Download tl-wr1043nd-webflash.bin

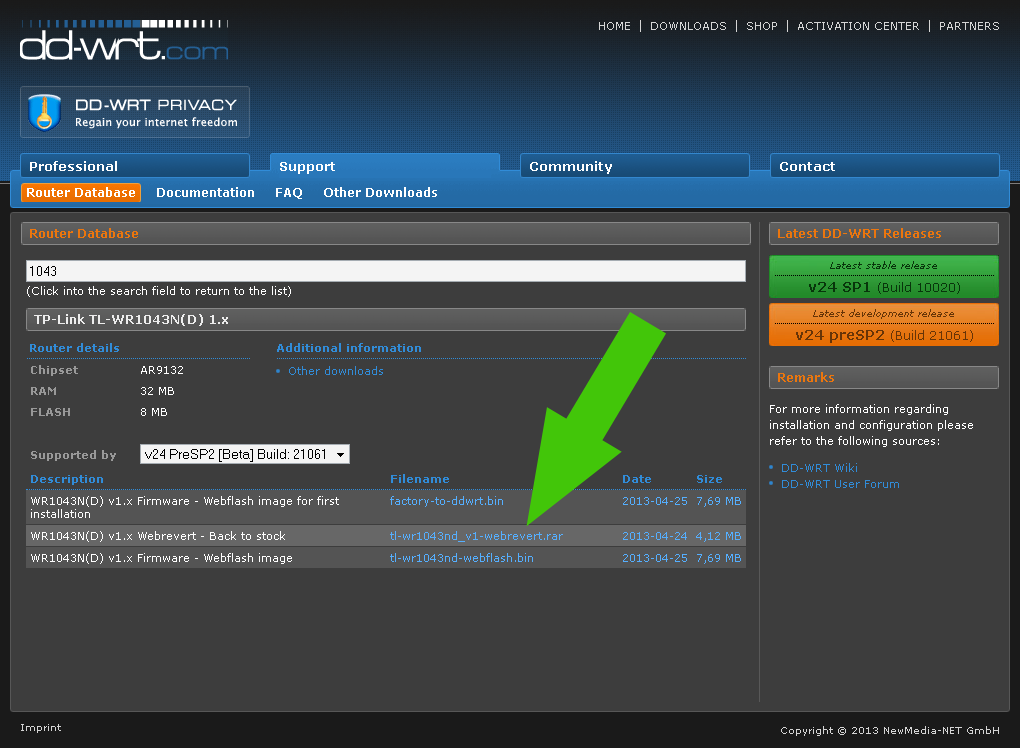(x=461, y=558)
